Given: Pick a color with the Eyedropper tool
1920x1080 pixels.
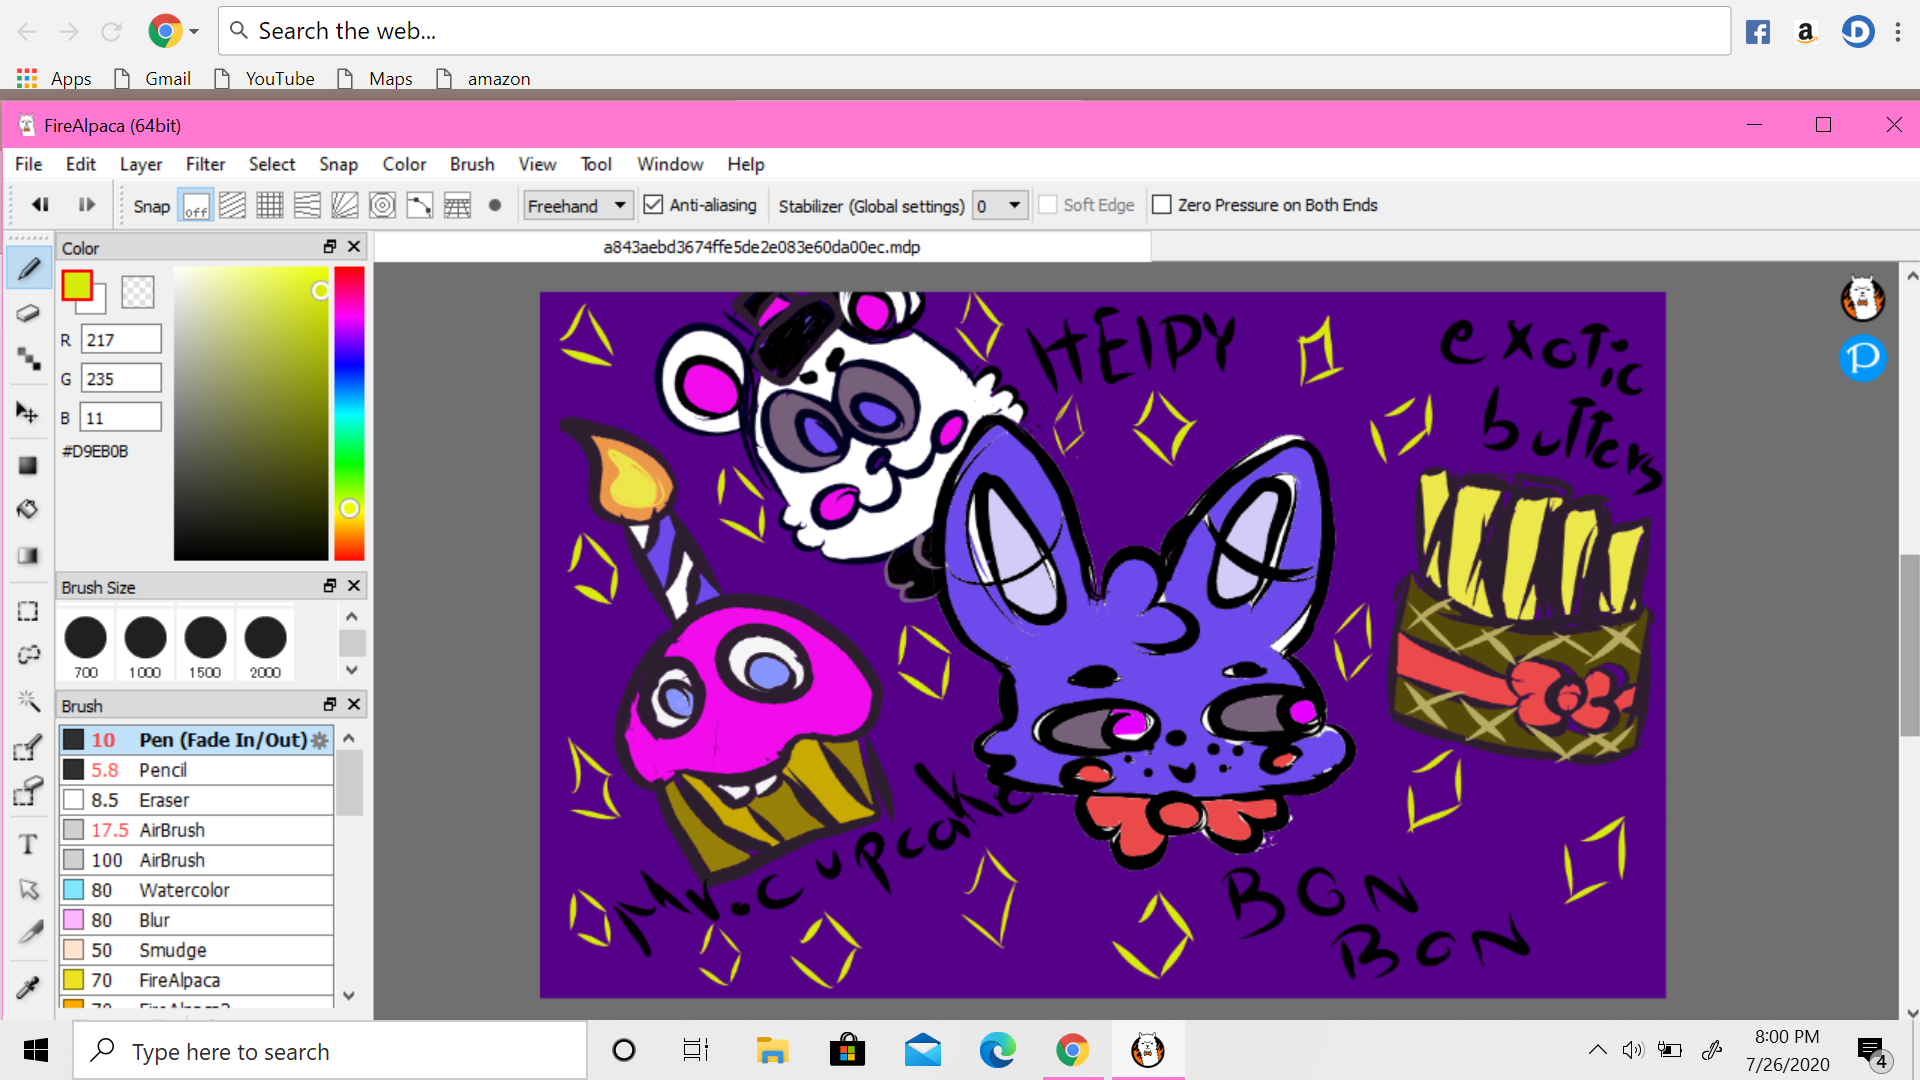Looking at the screenshot, I should [28, 985].
